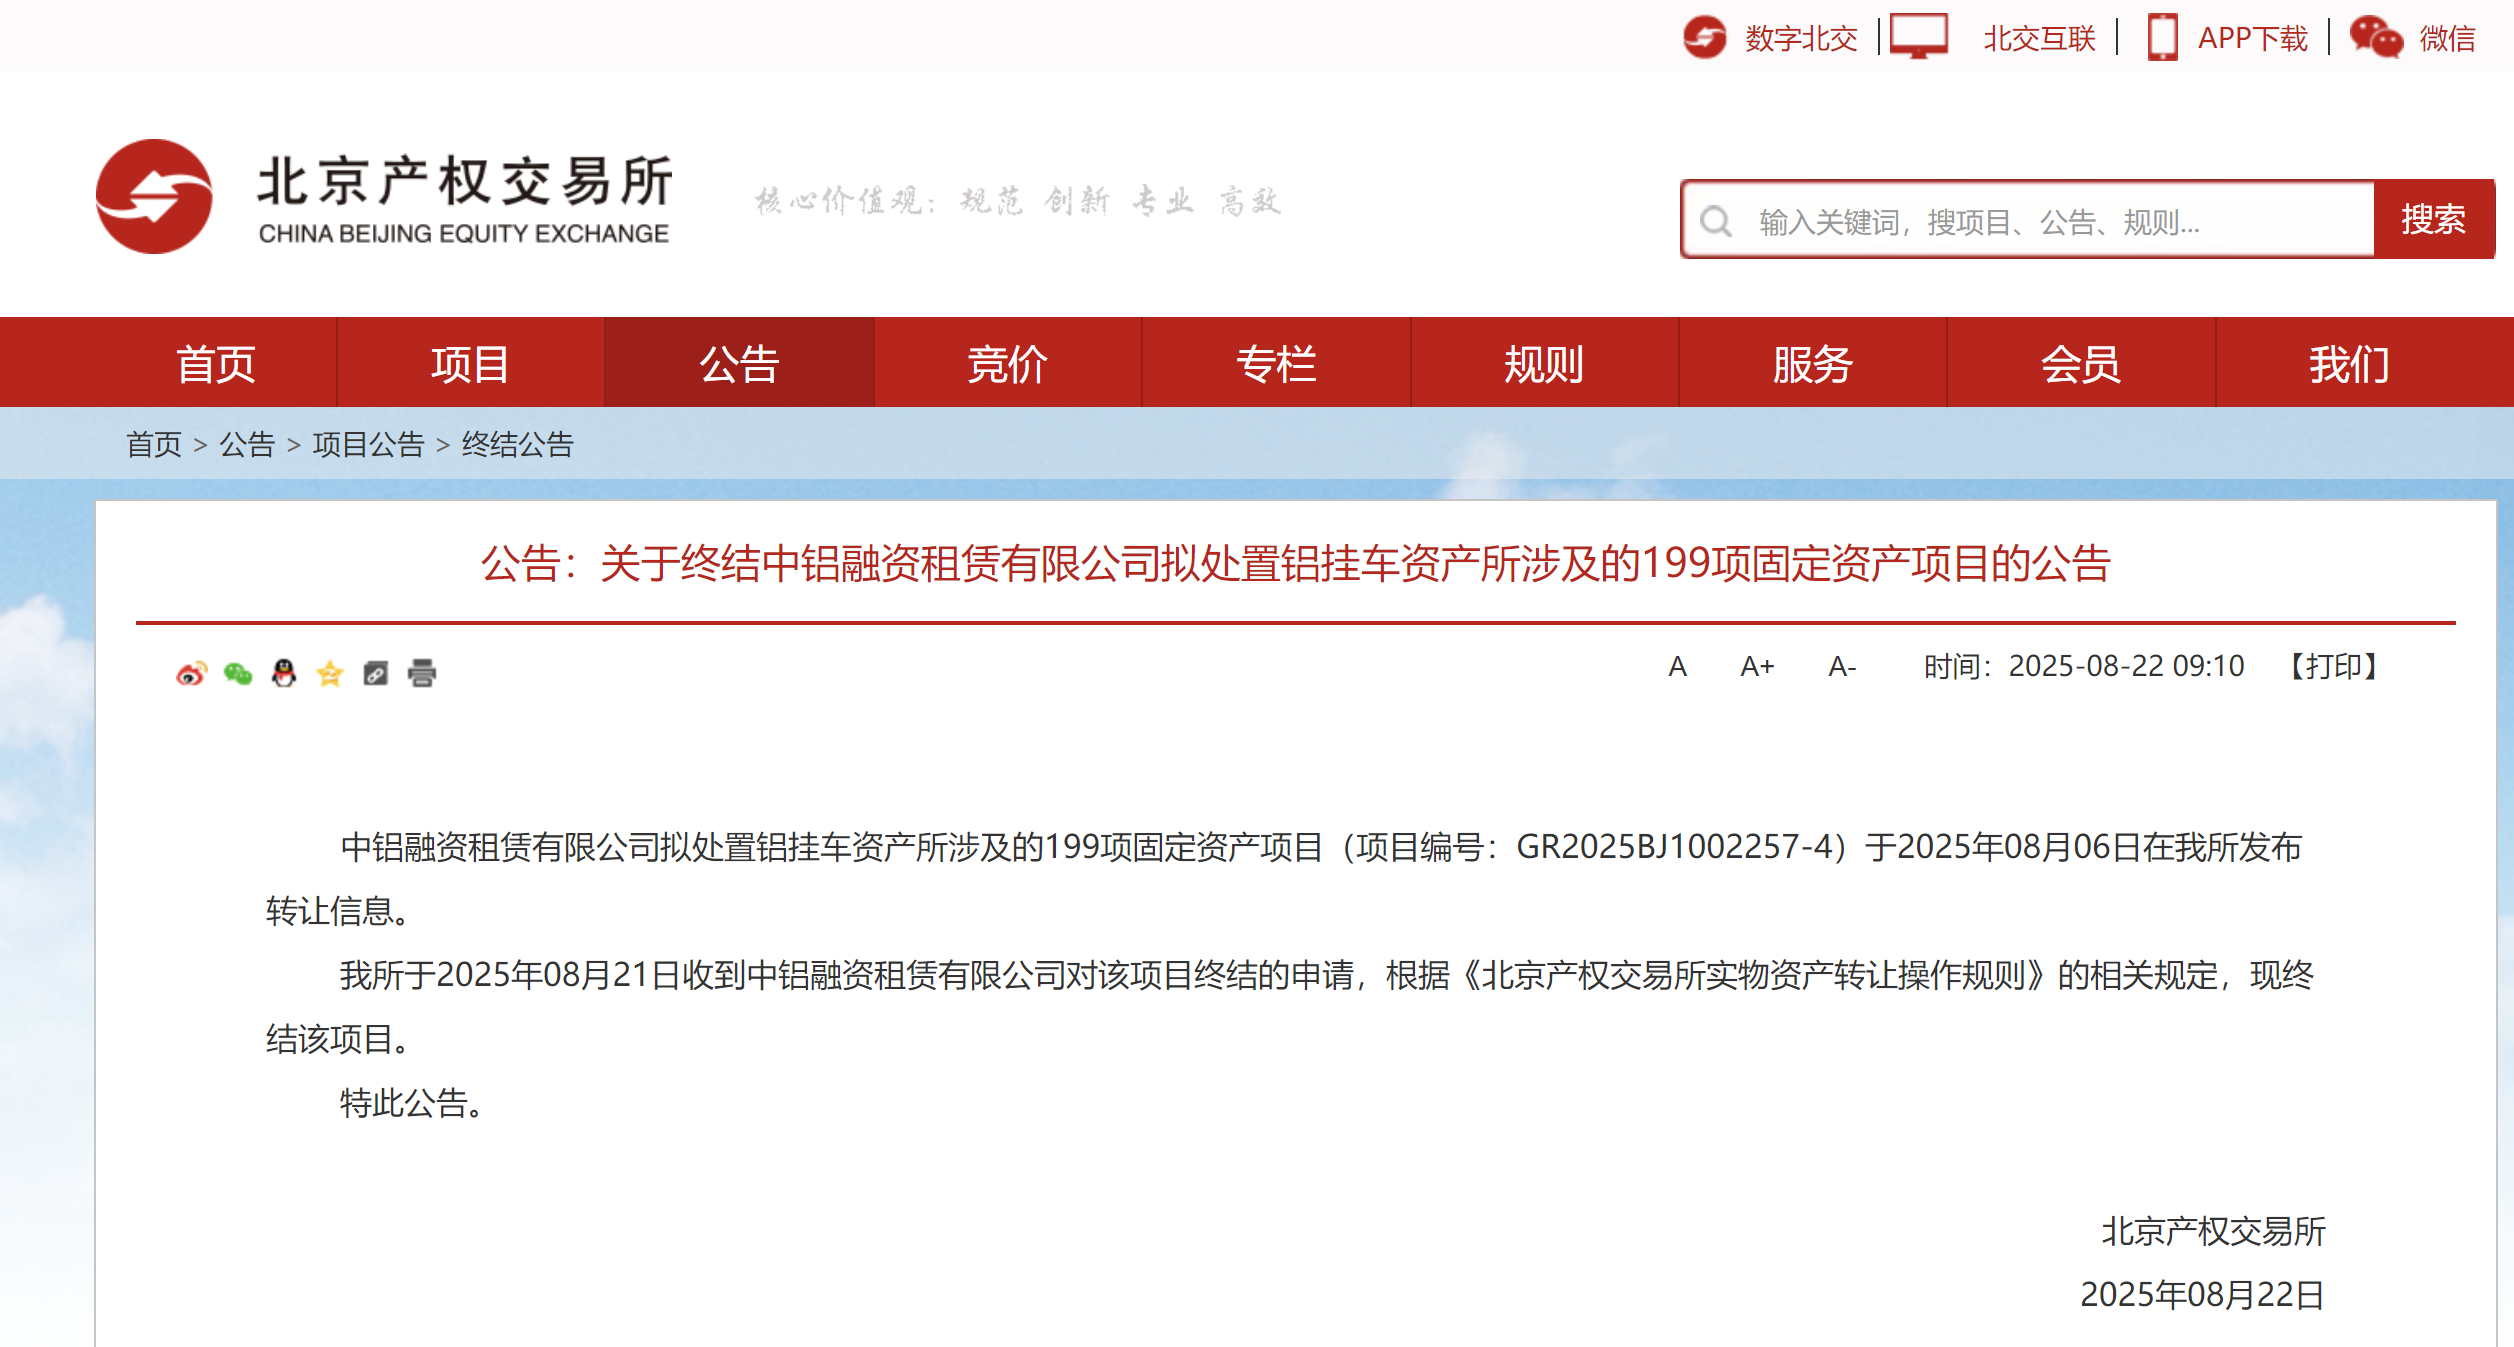
Task: Open the 北交互联 link
Action: 2040,38
